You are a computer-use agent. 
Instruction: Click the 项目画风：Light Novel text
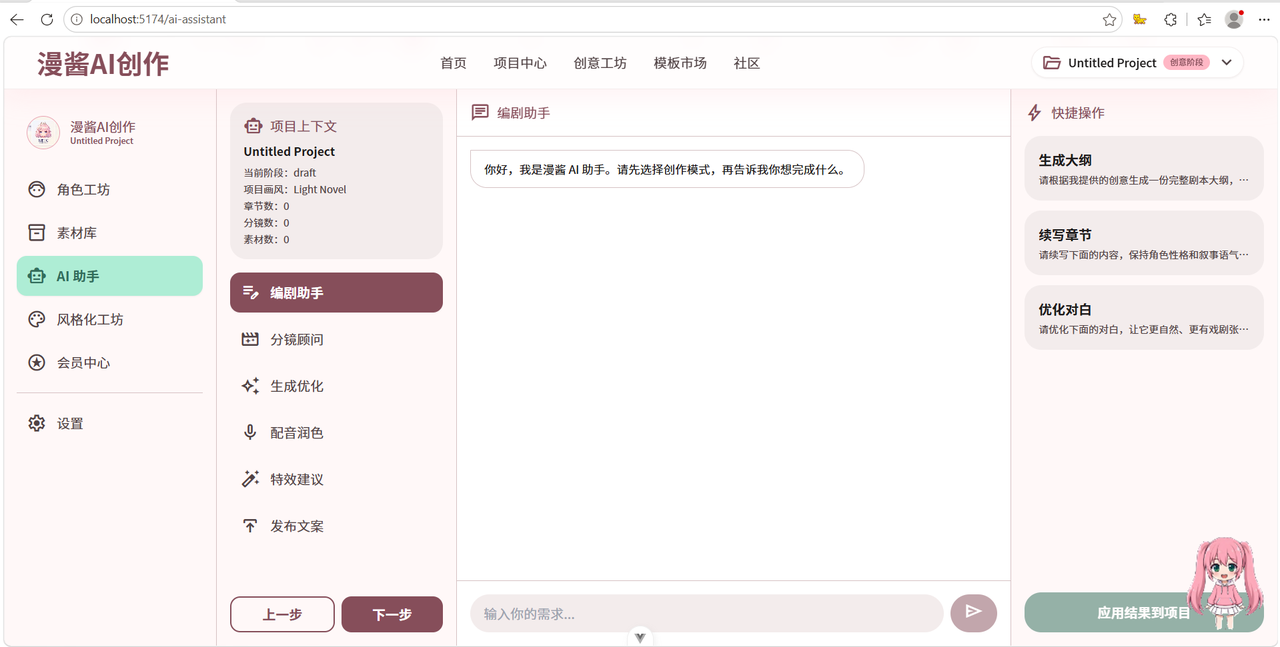point(295,189)
